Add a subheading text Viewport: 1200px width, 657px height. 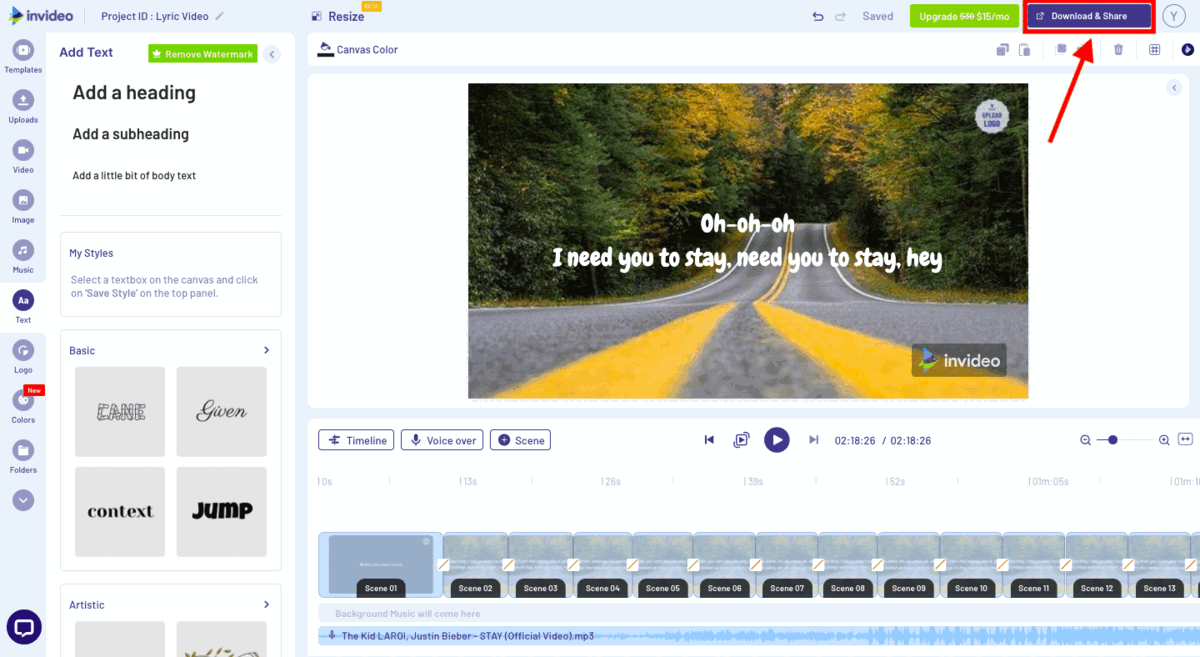(131, 134)
